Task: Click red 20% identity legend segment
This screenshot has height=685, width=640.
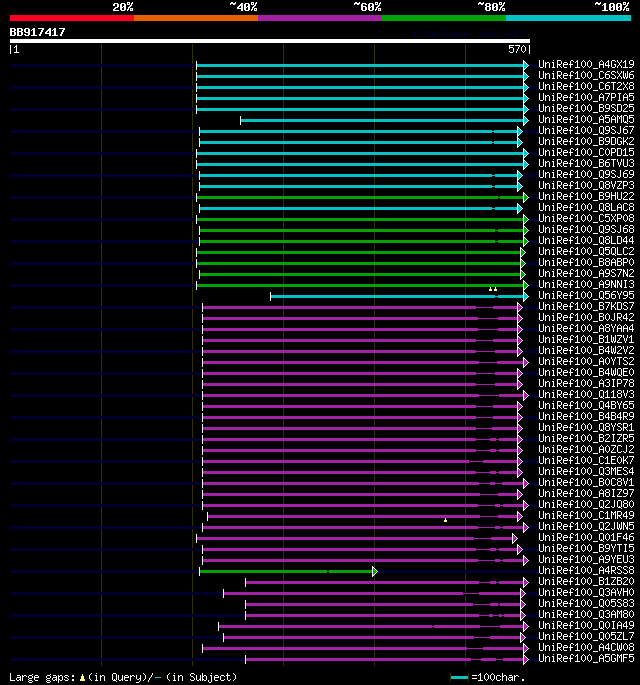Action: click(x=72, y=18)
